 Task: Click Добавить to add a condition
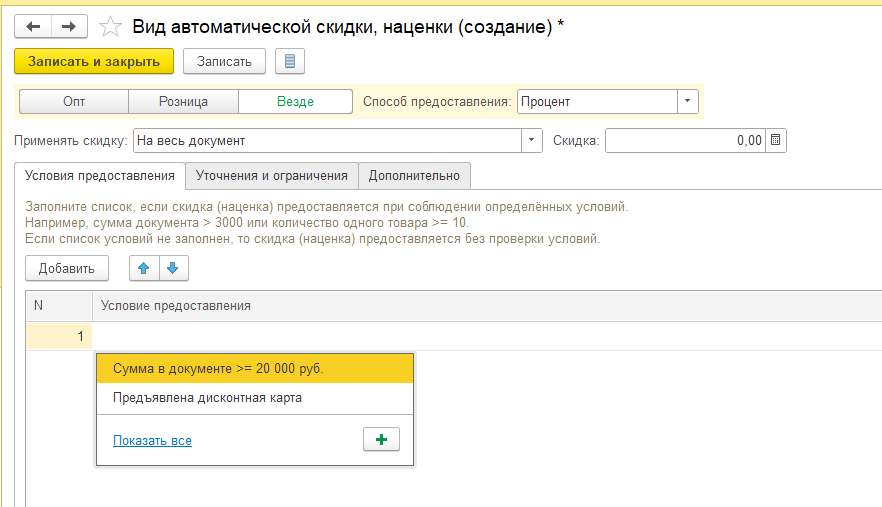coord(67,268)
